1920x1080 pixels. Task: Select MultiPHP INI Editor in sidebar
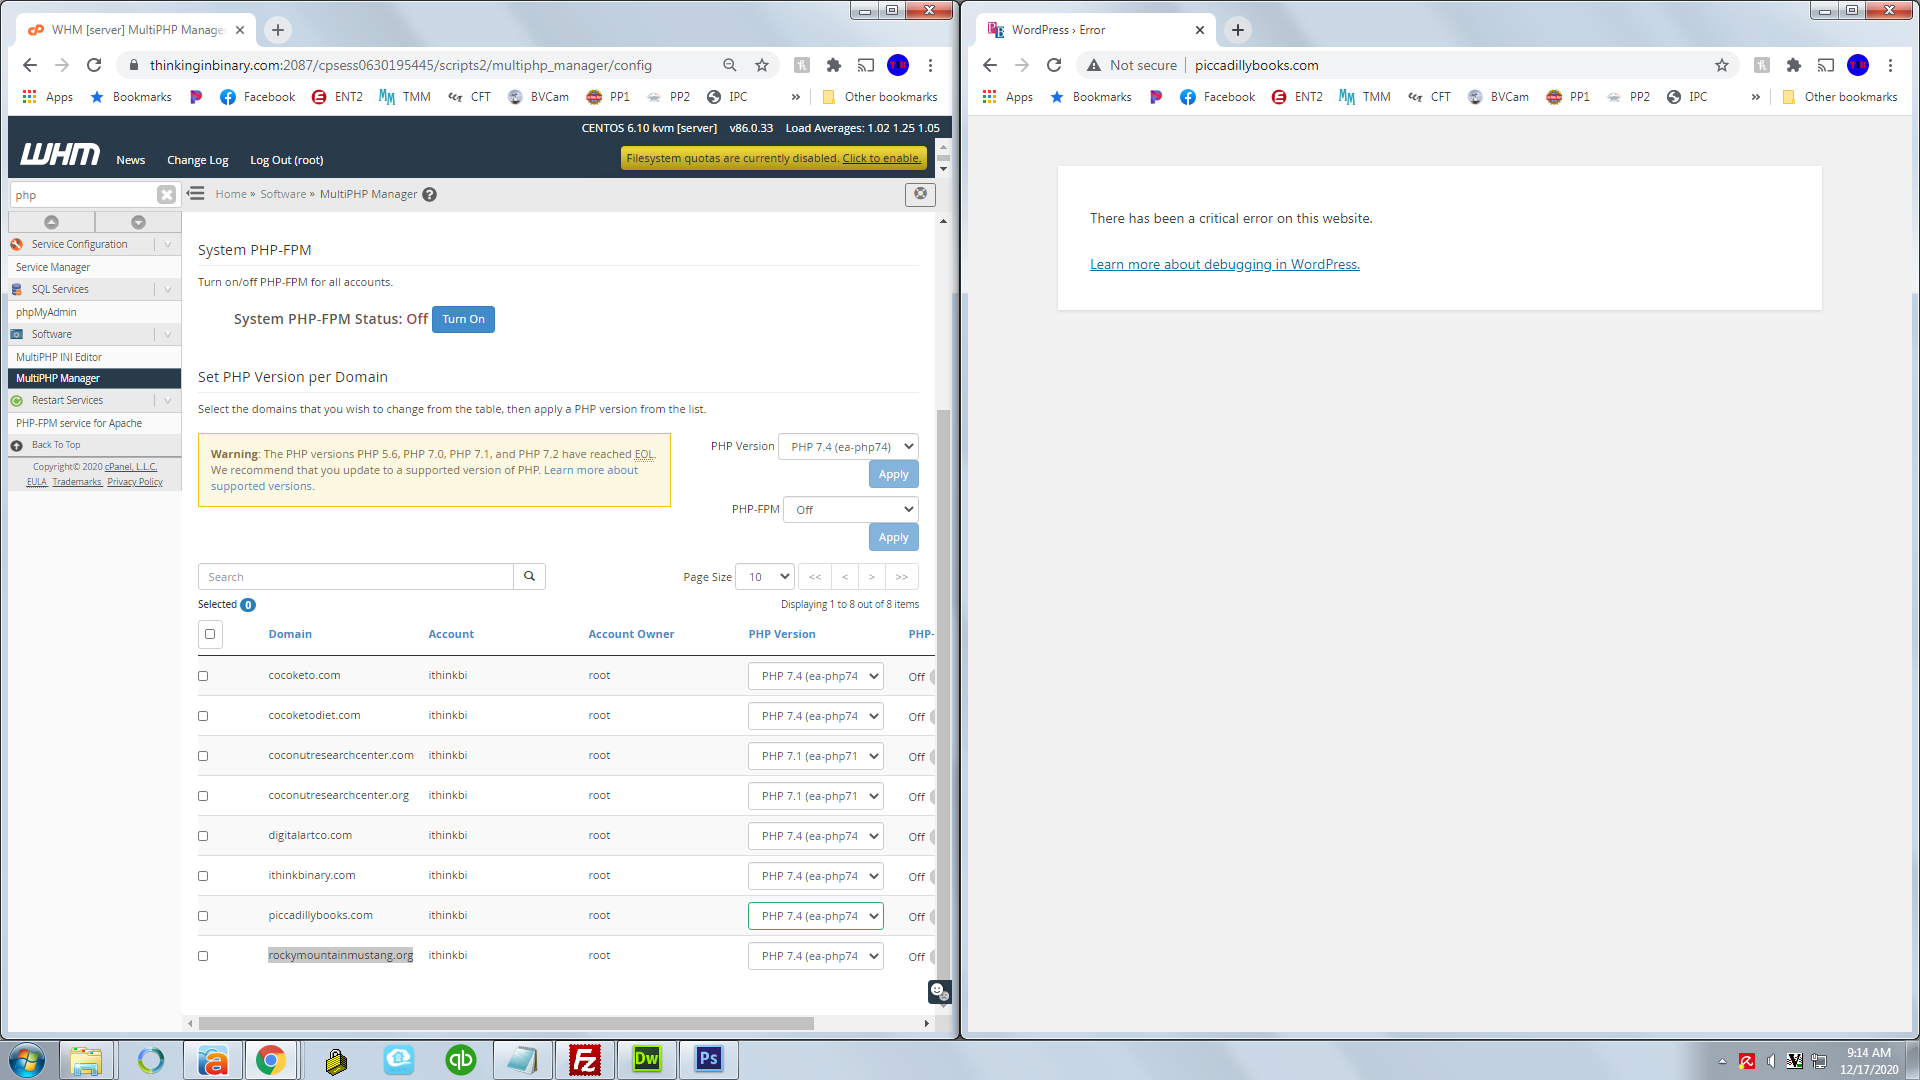tap(59, 357)
